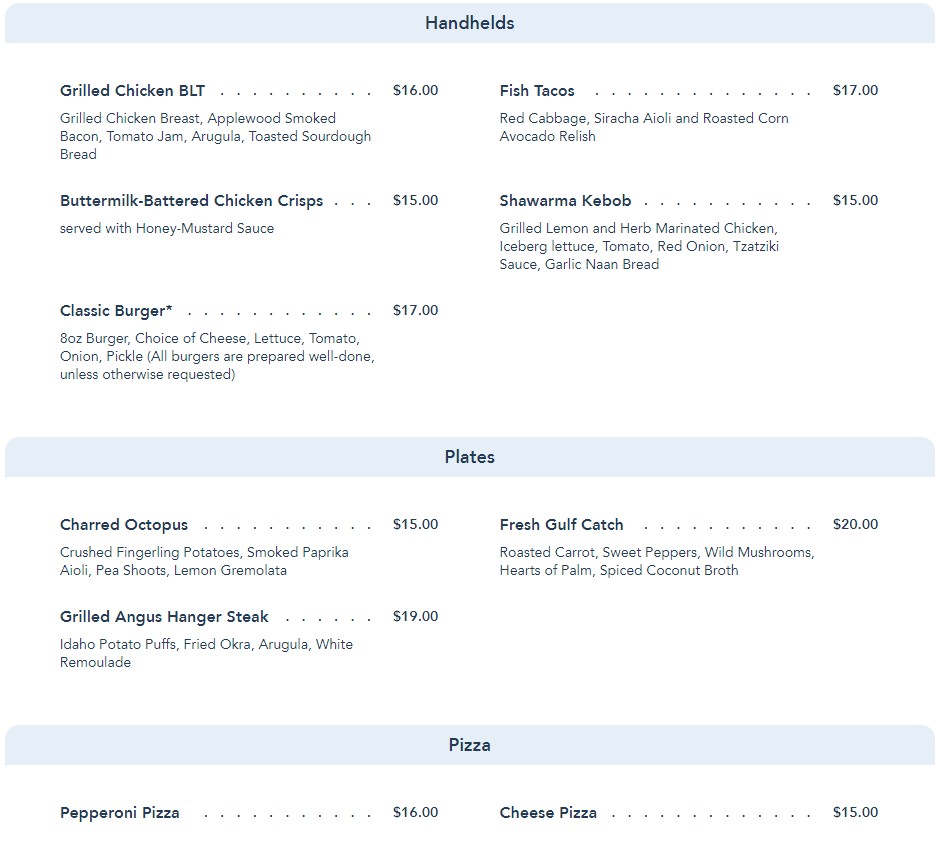The width and height of the screenshot is (936, 867).
Task: Select the Shawarma Kebob item
Action: [565, 201]
